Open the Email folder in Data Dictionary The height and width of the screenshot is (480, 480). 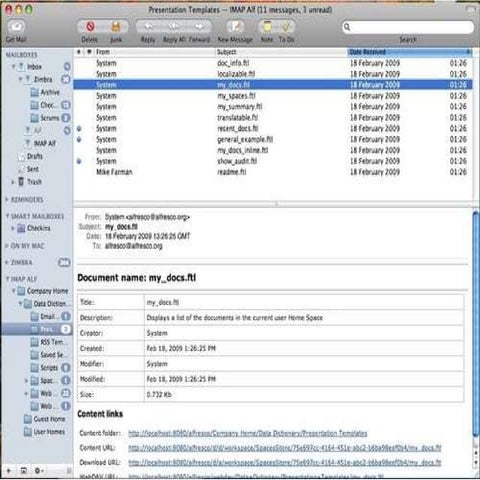click(47, 316)
